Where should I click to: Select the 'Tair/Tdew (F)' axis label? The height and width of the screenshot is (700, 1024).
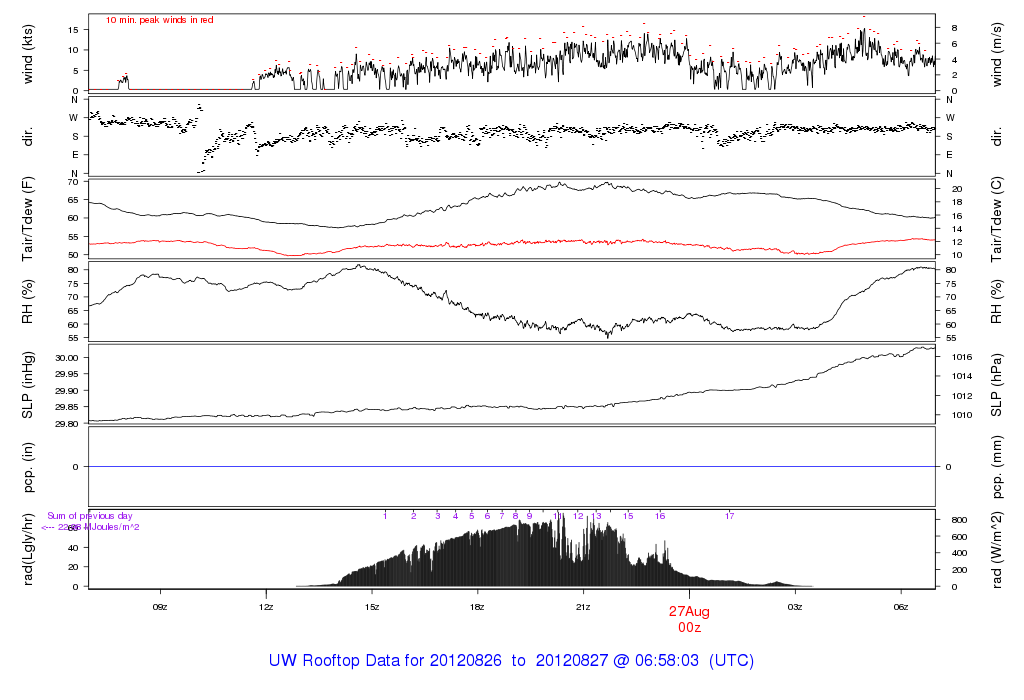28,219
